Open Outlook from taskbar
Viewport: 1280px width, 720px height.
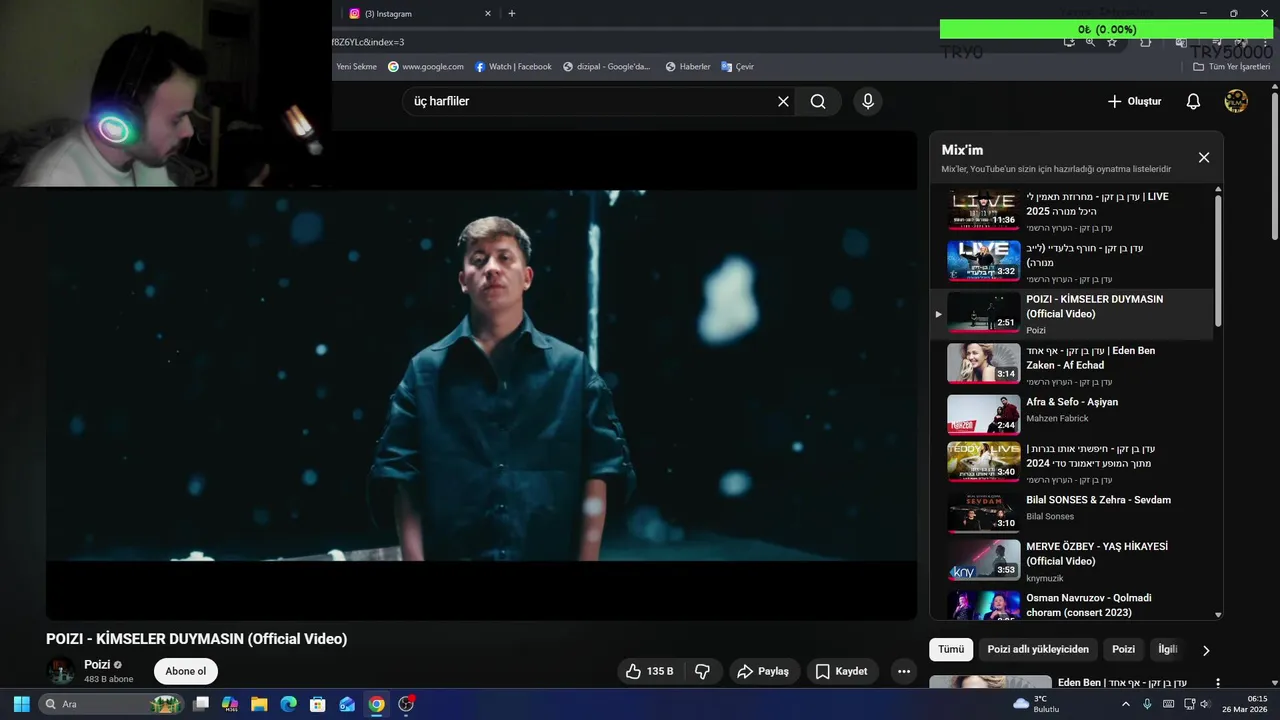[347, 704]
